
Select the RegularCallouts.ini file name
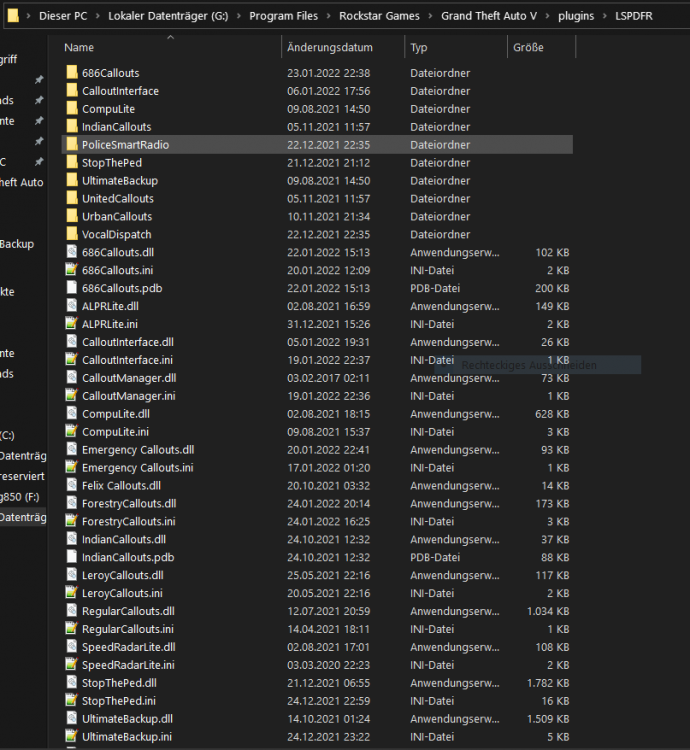[x=128, y=629]
